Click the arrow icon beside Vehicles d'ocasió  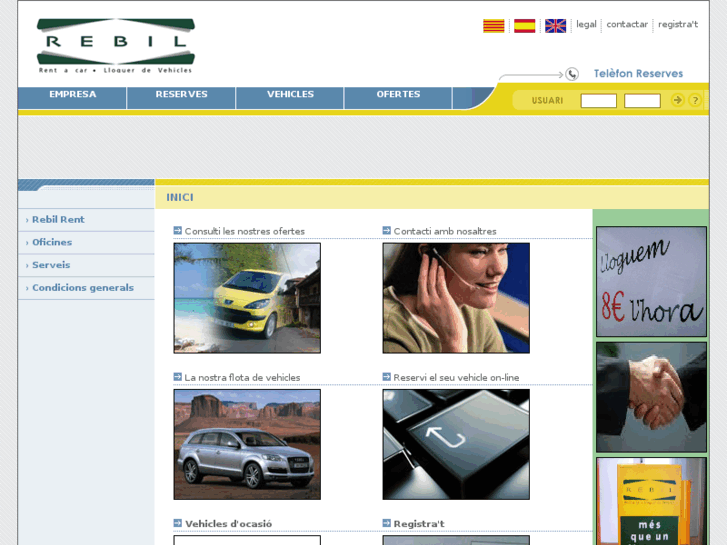[178, 523]
